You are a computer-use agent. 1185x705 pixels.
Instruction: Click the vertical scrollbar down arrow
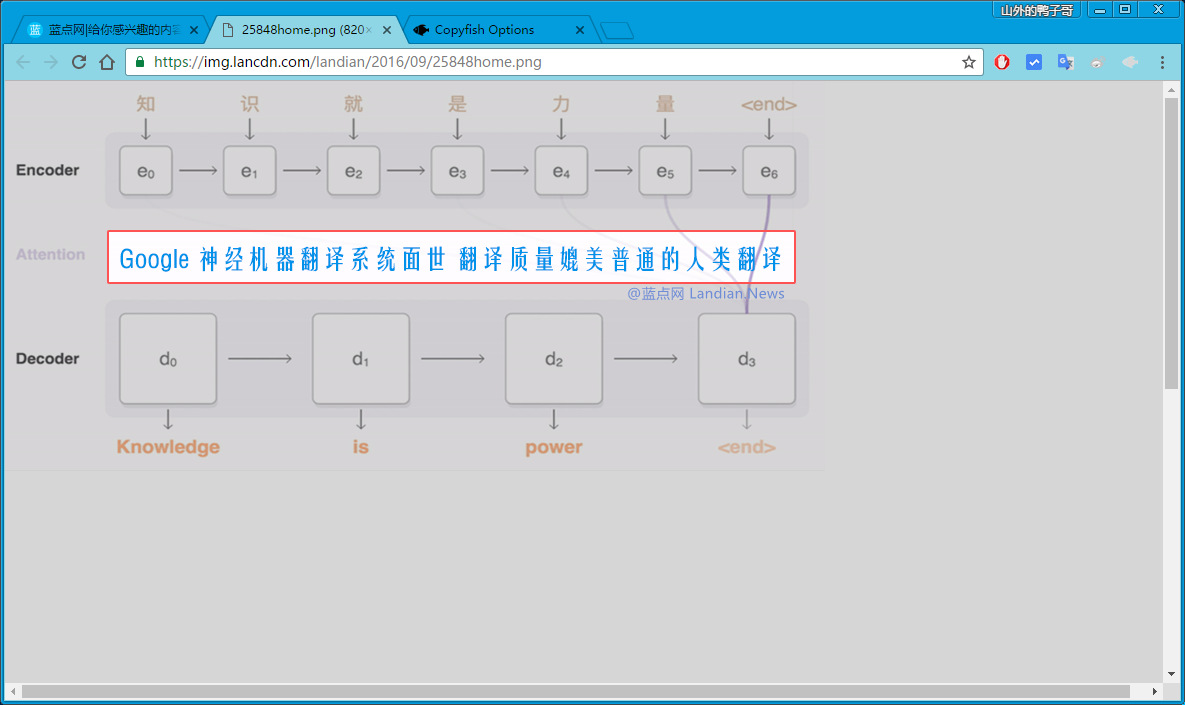[1172, 674]
